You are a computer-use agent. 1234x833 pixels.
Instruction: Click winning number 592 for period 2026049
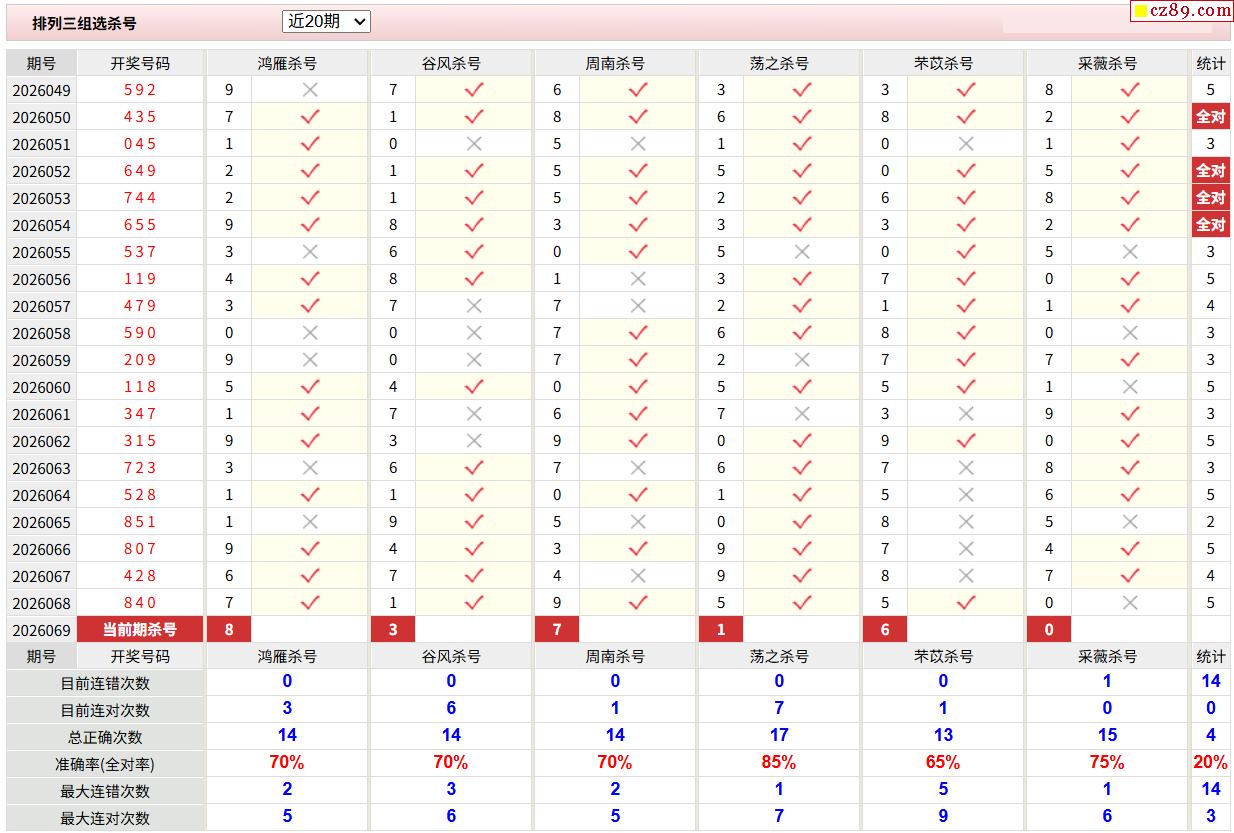pos(140,90)
